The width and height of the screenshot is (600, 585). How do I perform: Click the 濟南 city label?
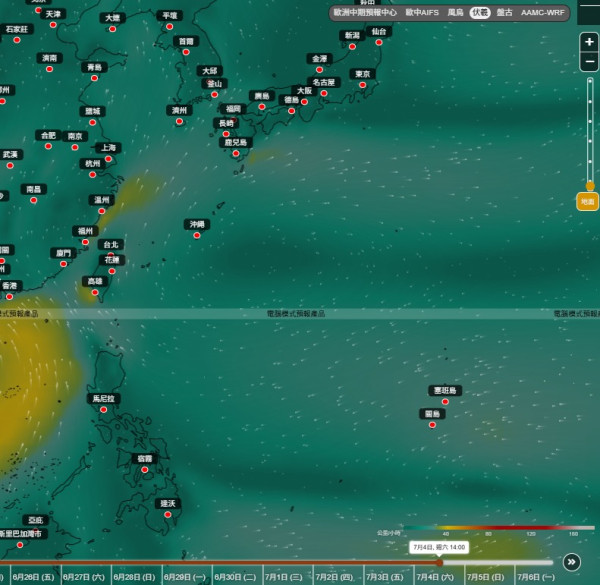tap(49, 58)
